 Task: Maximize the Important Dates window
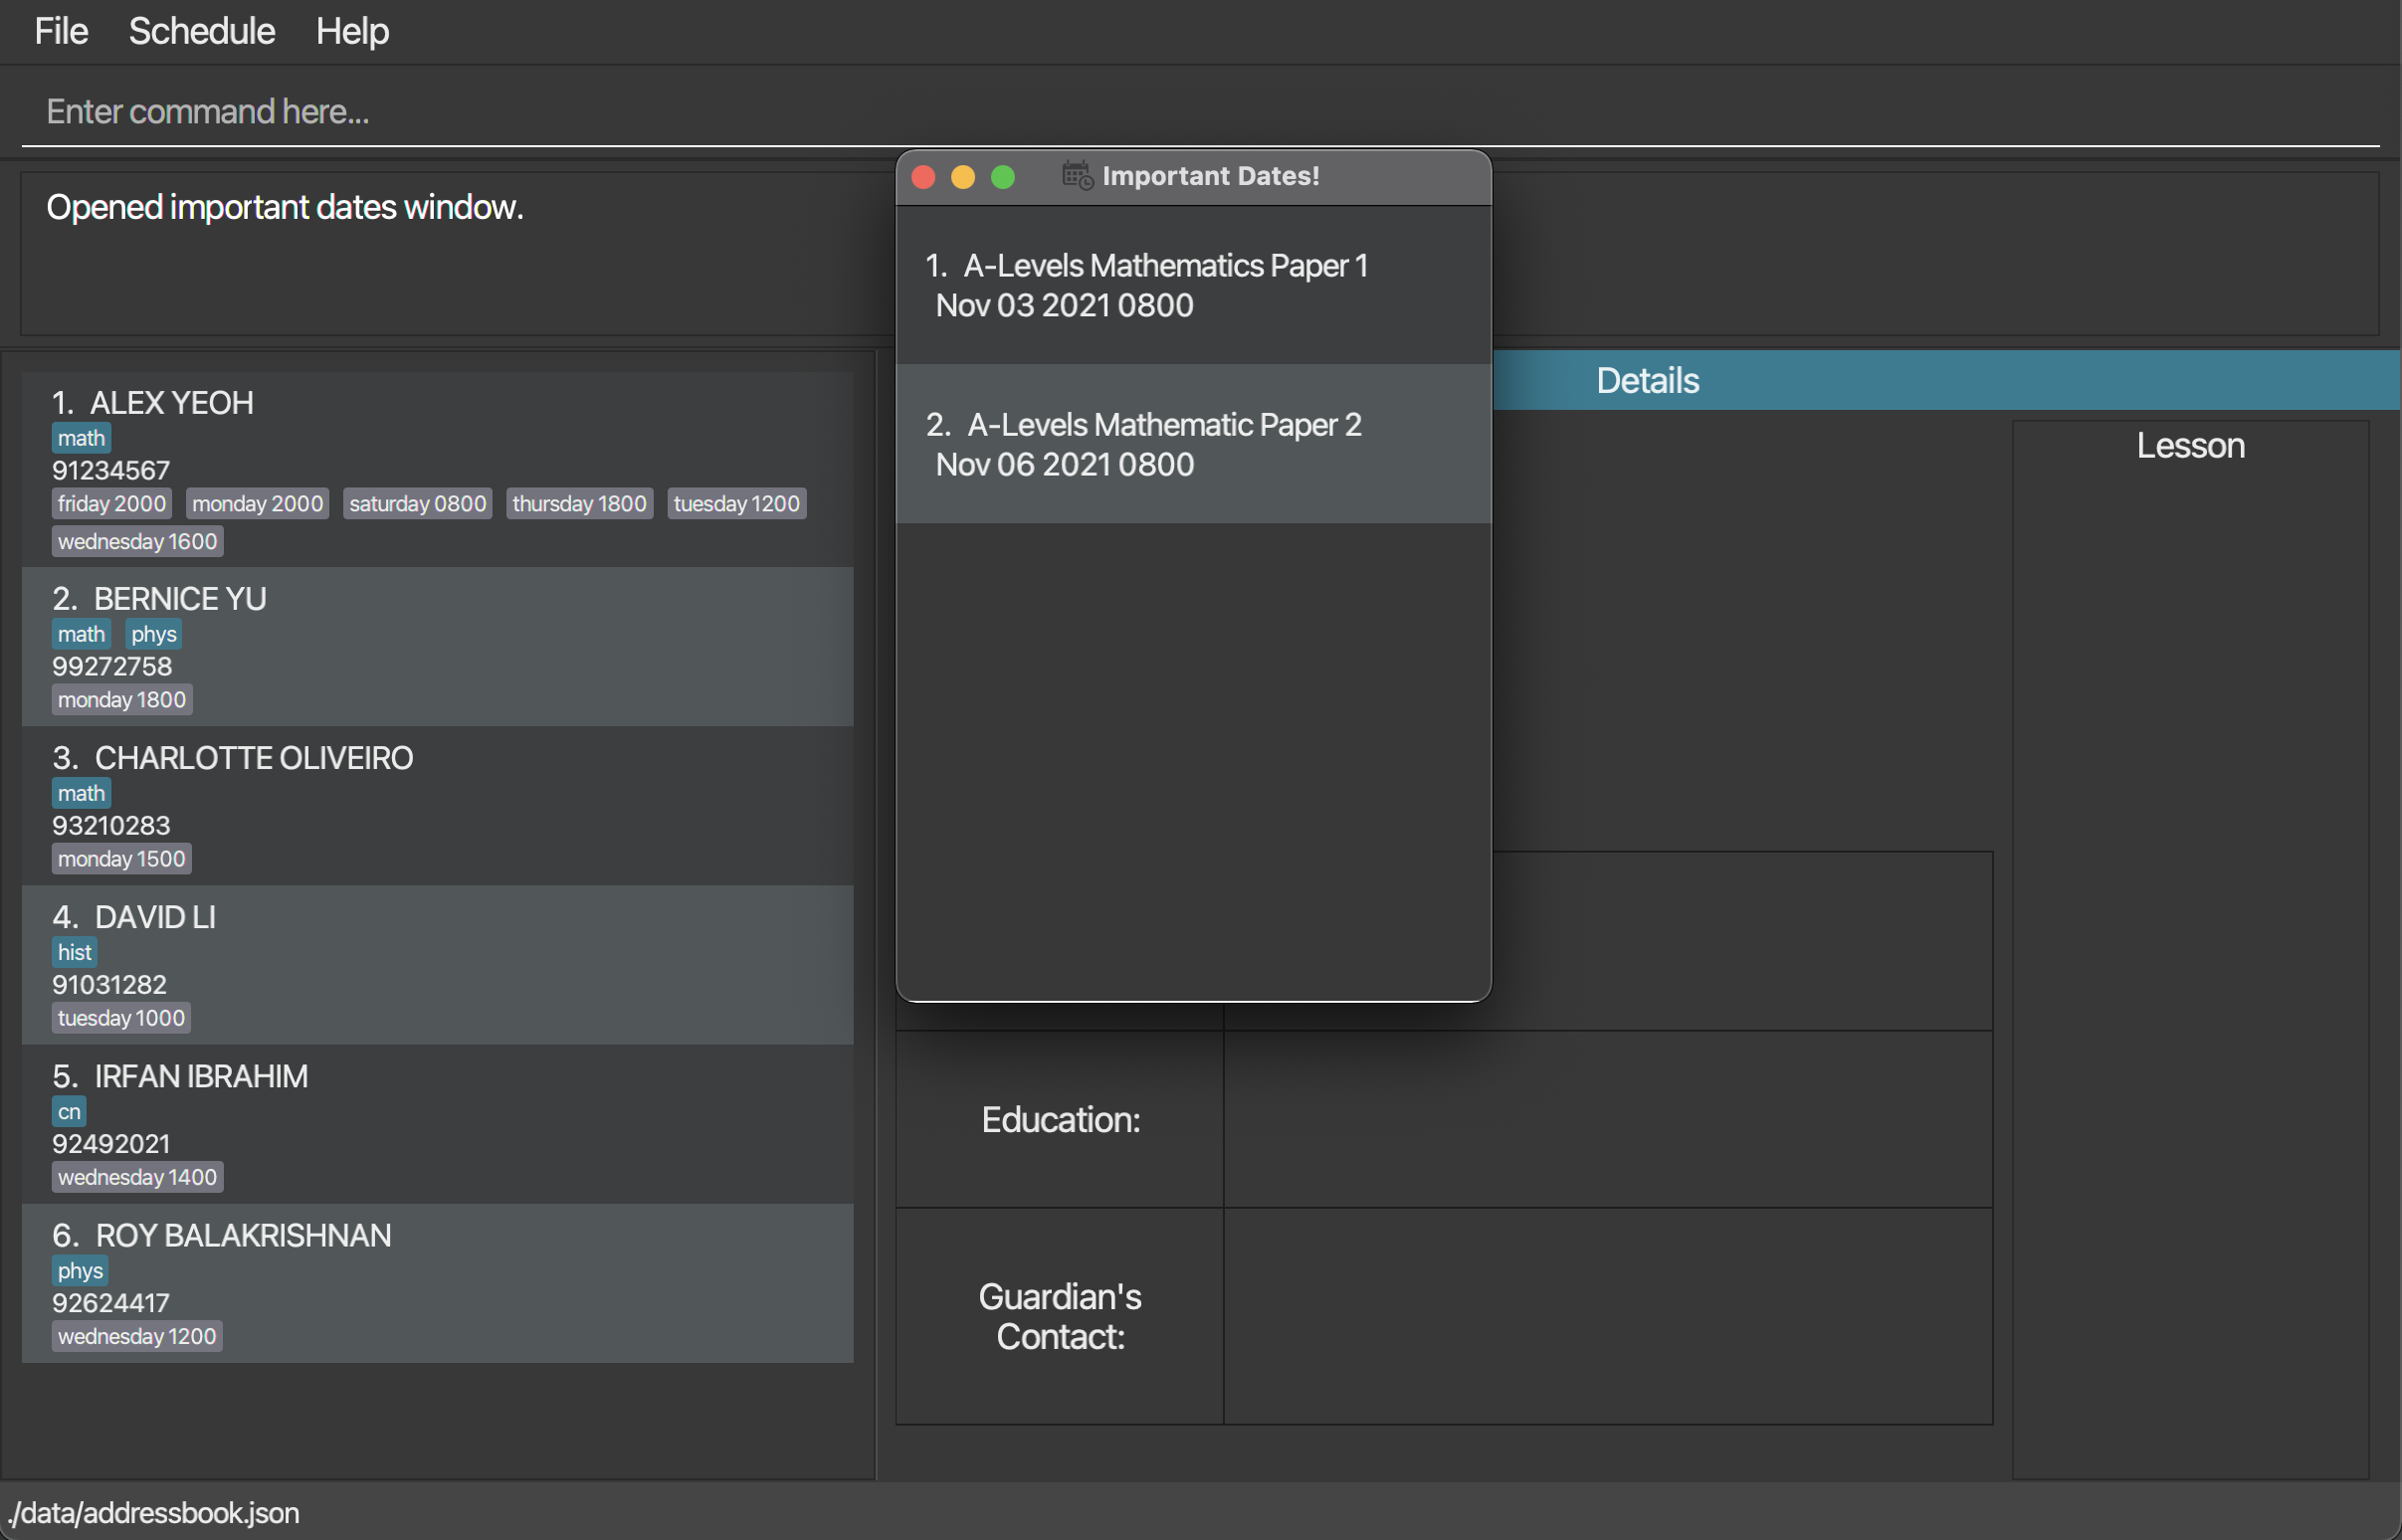tap(1003, 177)
